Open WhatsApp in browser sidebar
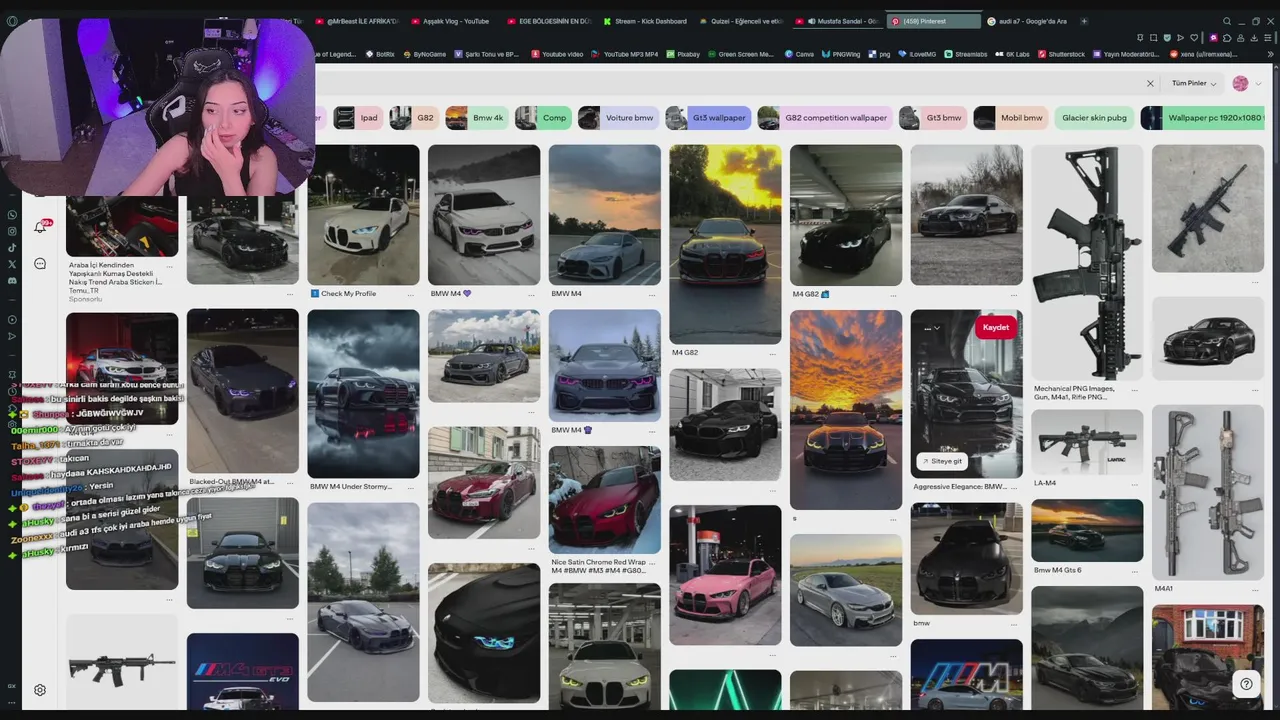Image resolution: width=1280 pixels, height=720 pixels. pos(12,215)
